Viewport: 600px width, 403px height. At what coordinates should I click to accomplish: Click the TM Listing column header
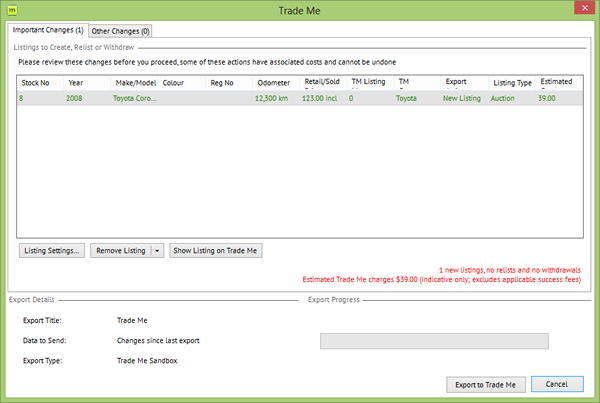[x=370, y=83]
